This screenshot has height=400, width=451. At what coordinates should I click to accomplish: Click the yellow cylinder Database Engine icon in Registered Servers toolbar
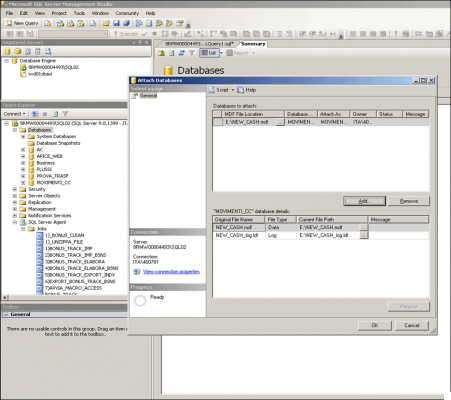click(x=8, y=51)
